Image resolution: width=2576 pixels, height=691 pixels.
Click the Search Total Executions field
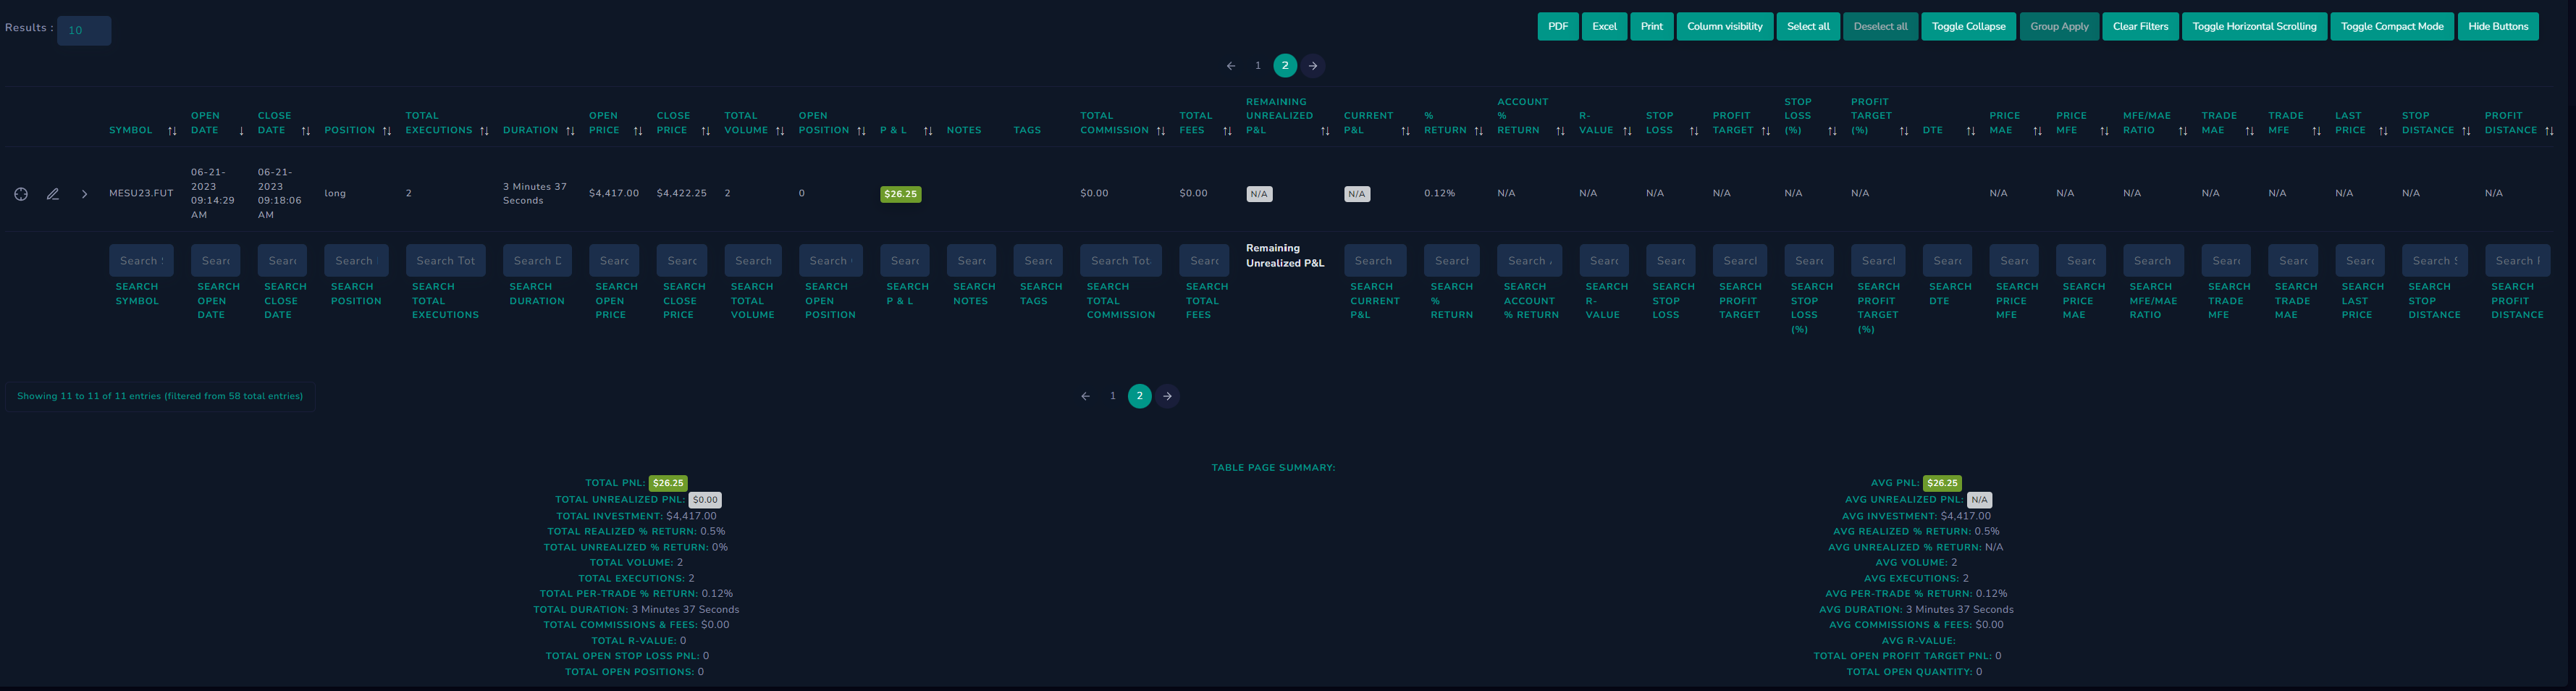click(x=446, y=261)
